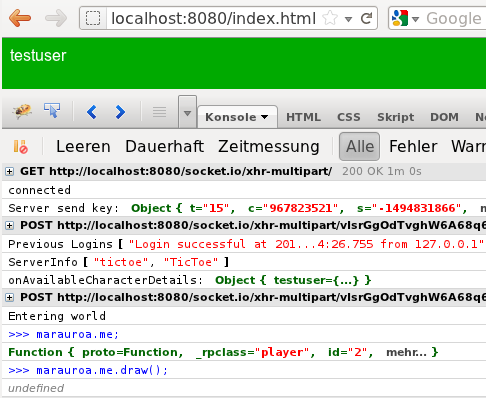Viewport: 486px width, 398px height.
Task: Go to next Firebug panel location
Action: coord(120,112)
